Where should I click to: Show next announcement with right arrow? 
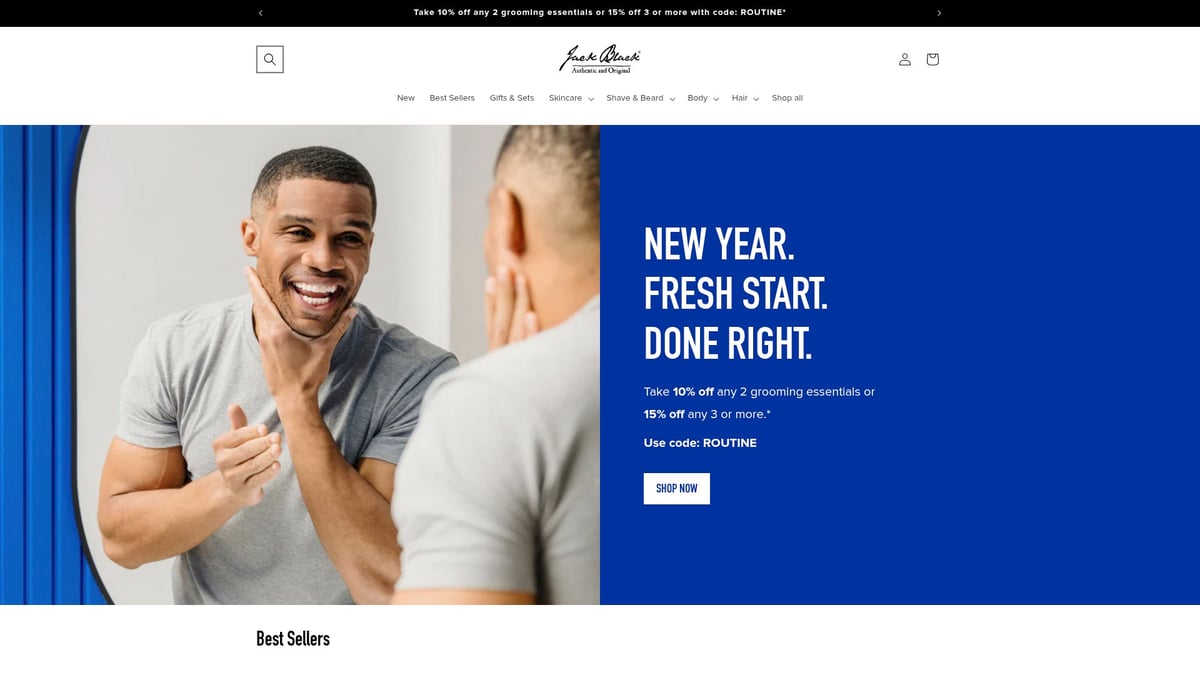click(x=939, y=13)
